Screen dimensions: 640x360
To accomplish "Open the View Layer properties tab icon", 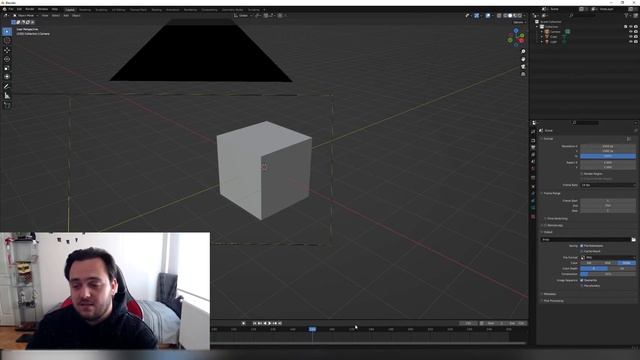I will coord(533,155).
